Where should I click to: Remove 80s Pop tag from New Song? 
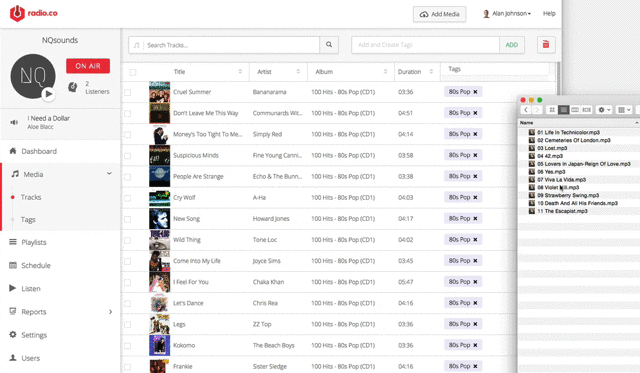tap(475, 219)
